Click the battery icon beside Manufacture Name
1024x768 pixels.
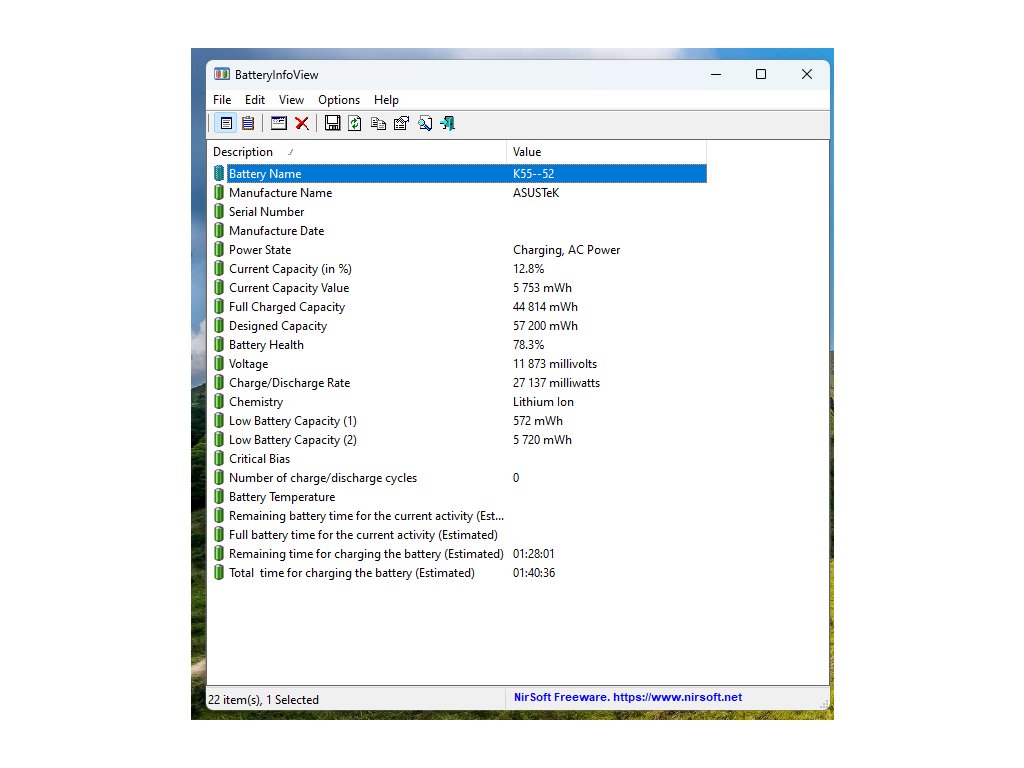pyautogui.click(x=219, y=193)
